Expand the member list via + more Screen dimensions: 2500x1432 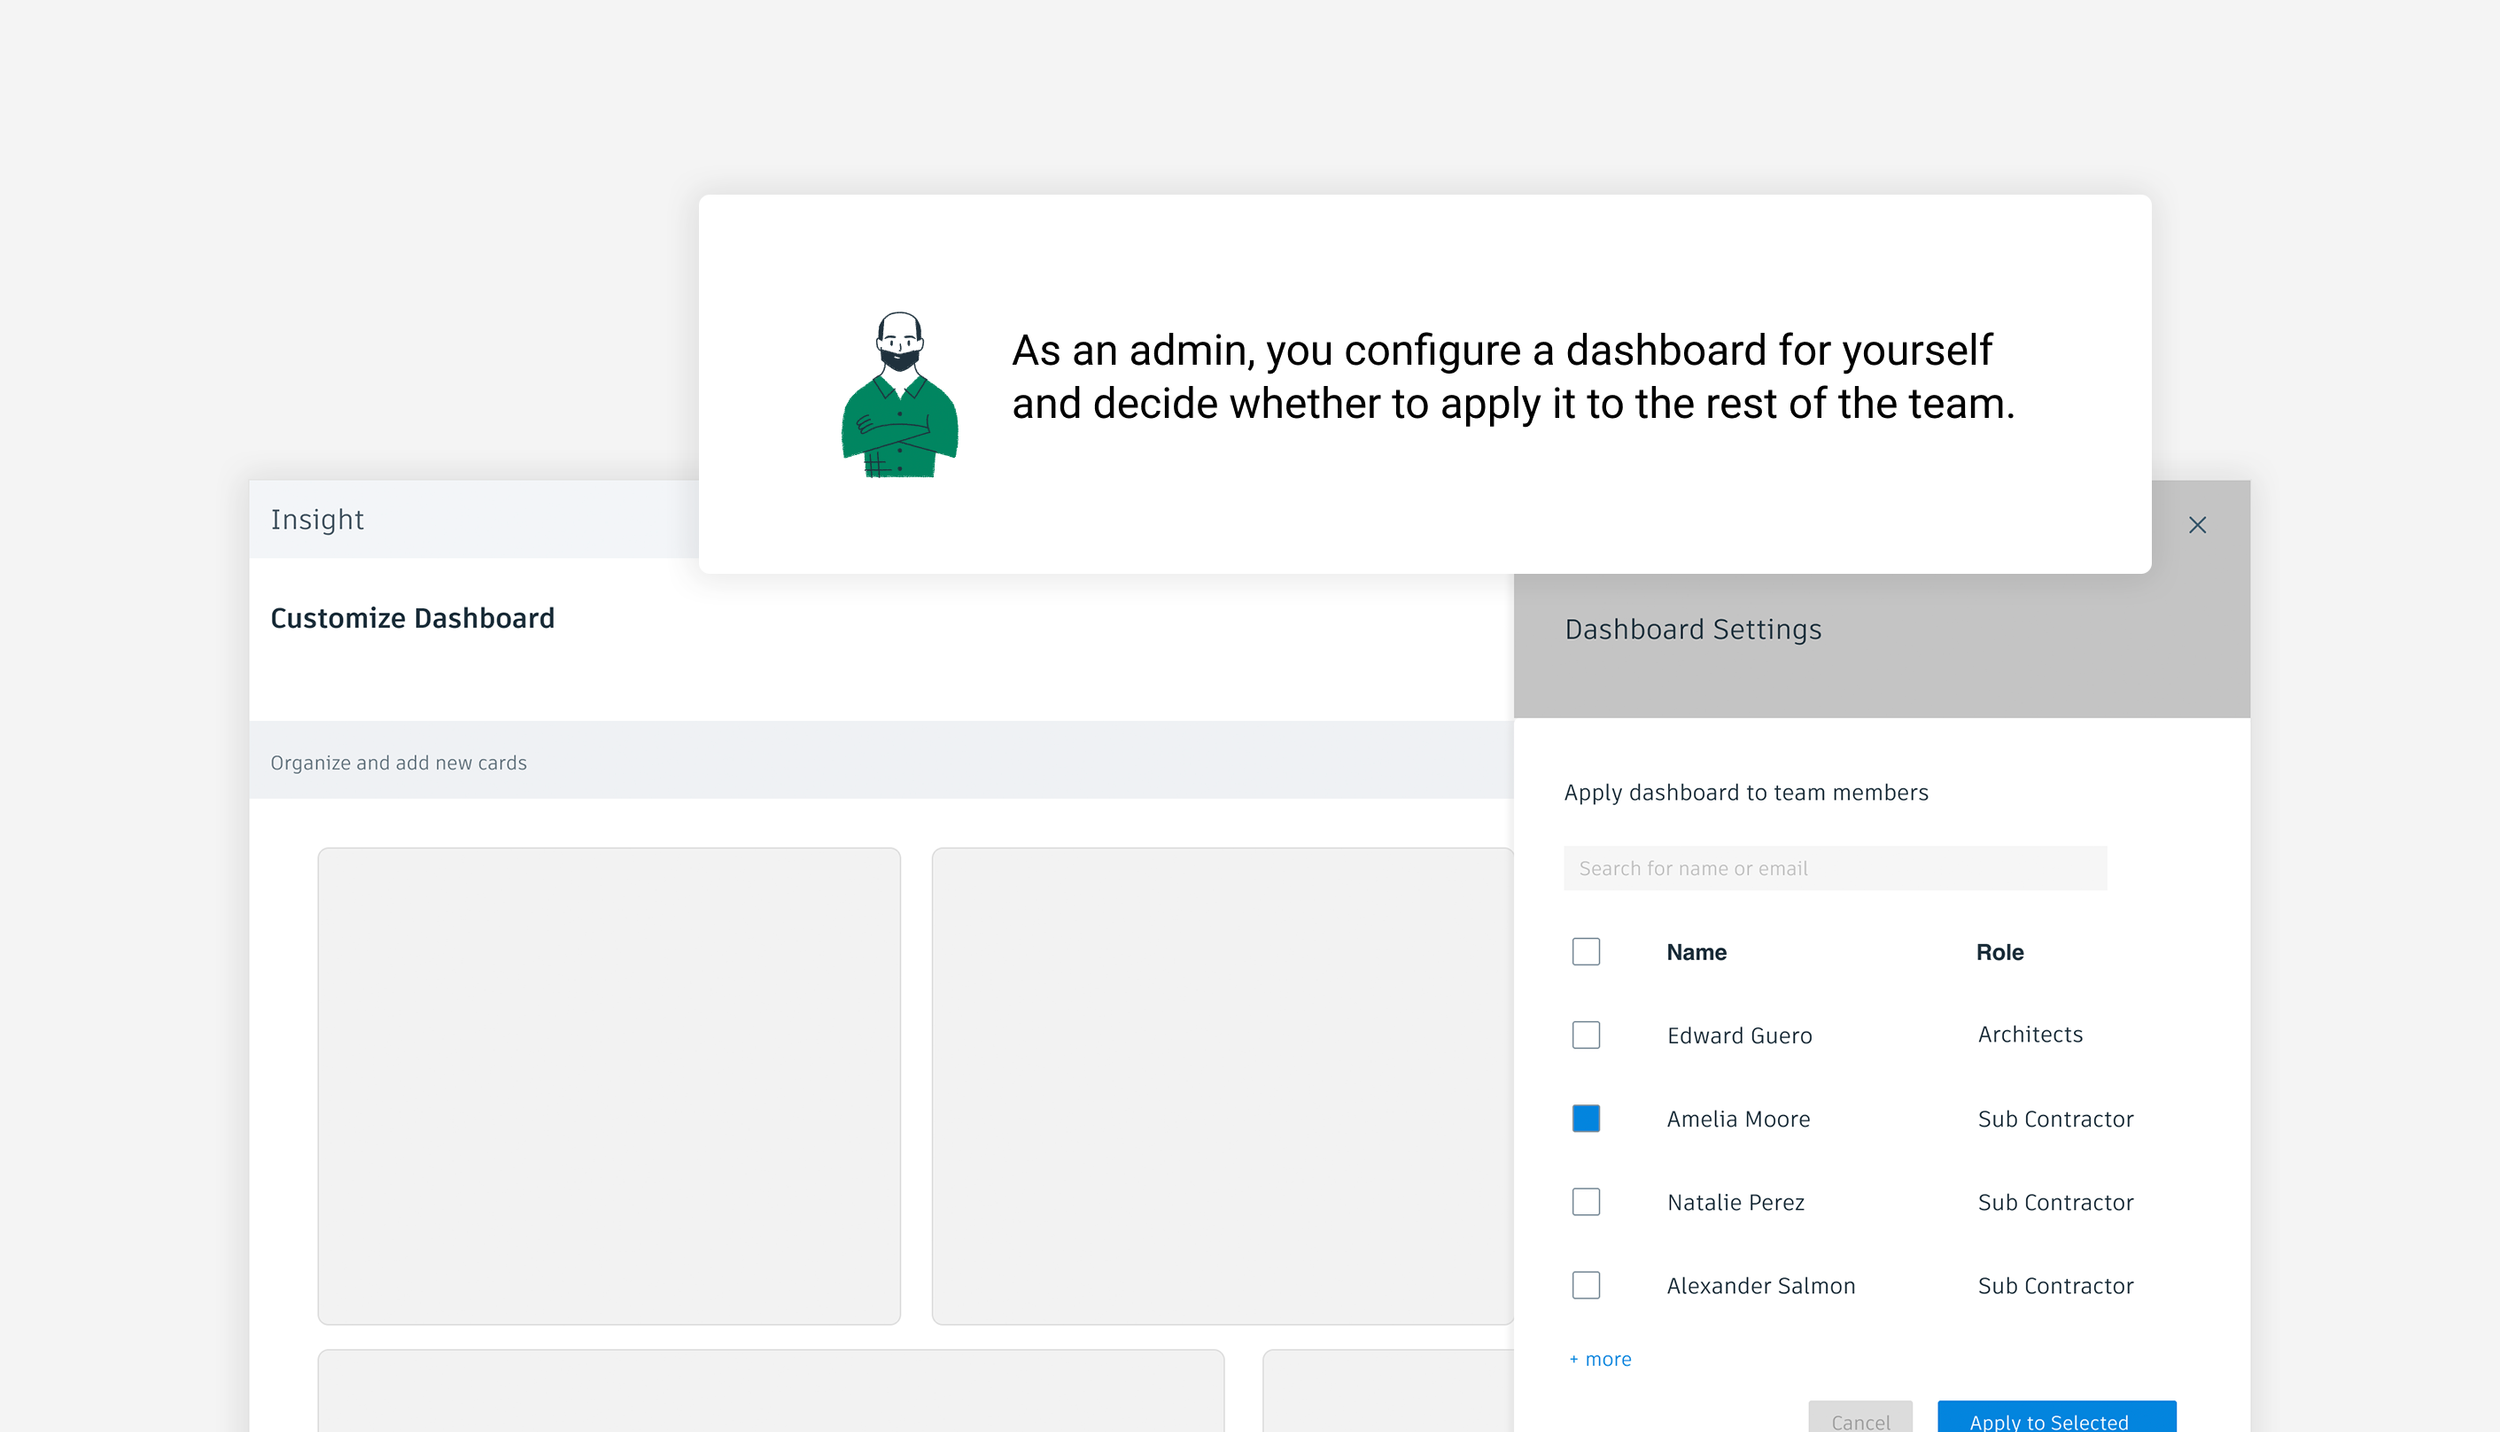point(1598,1358)
